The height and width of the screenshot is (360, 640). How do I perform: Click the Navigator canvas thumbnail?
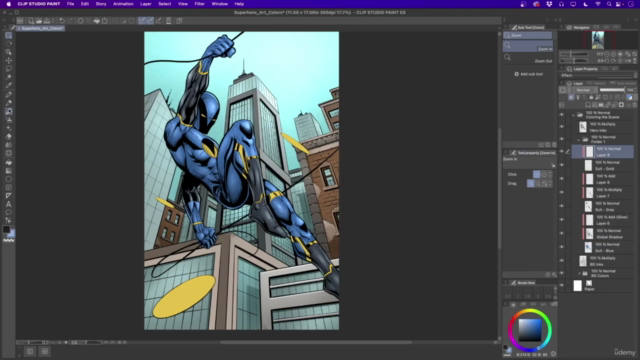tap(598, 40)
